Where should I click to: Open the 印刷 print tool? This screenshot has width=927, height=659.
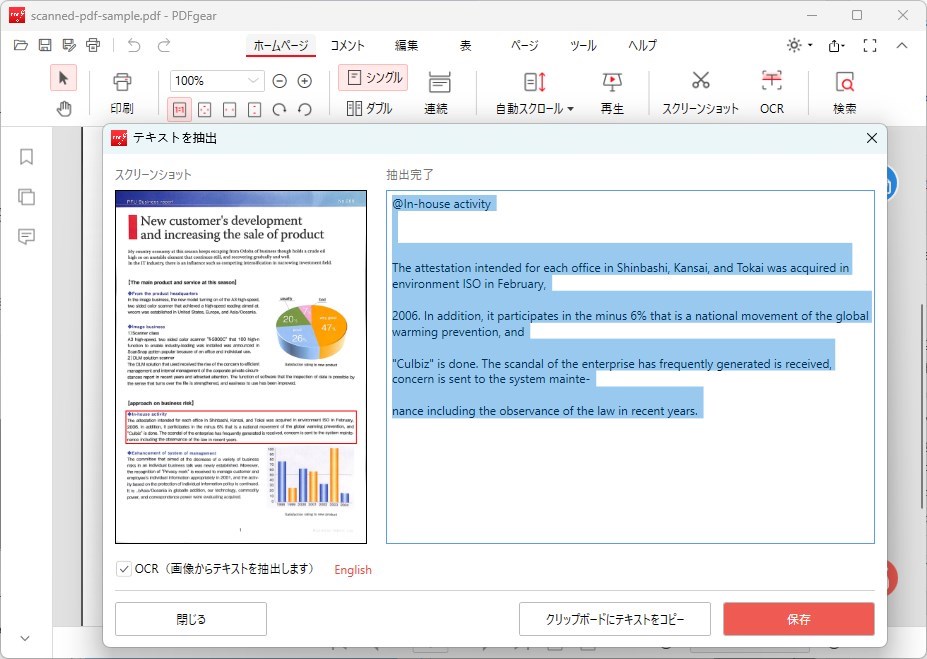123,92
